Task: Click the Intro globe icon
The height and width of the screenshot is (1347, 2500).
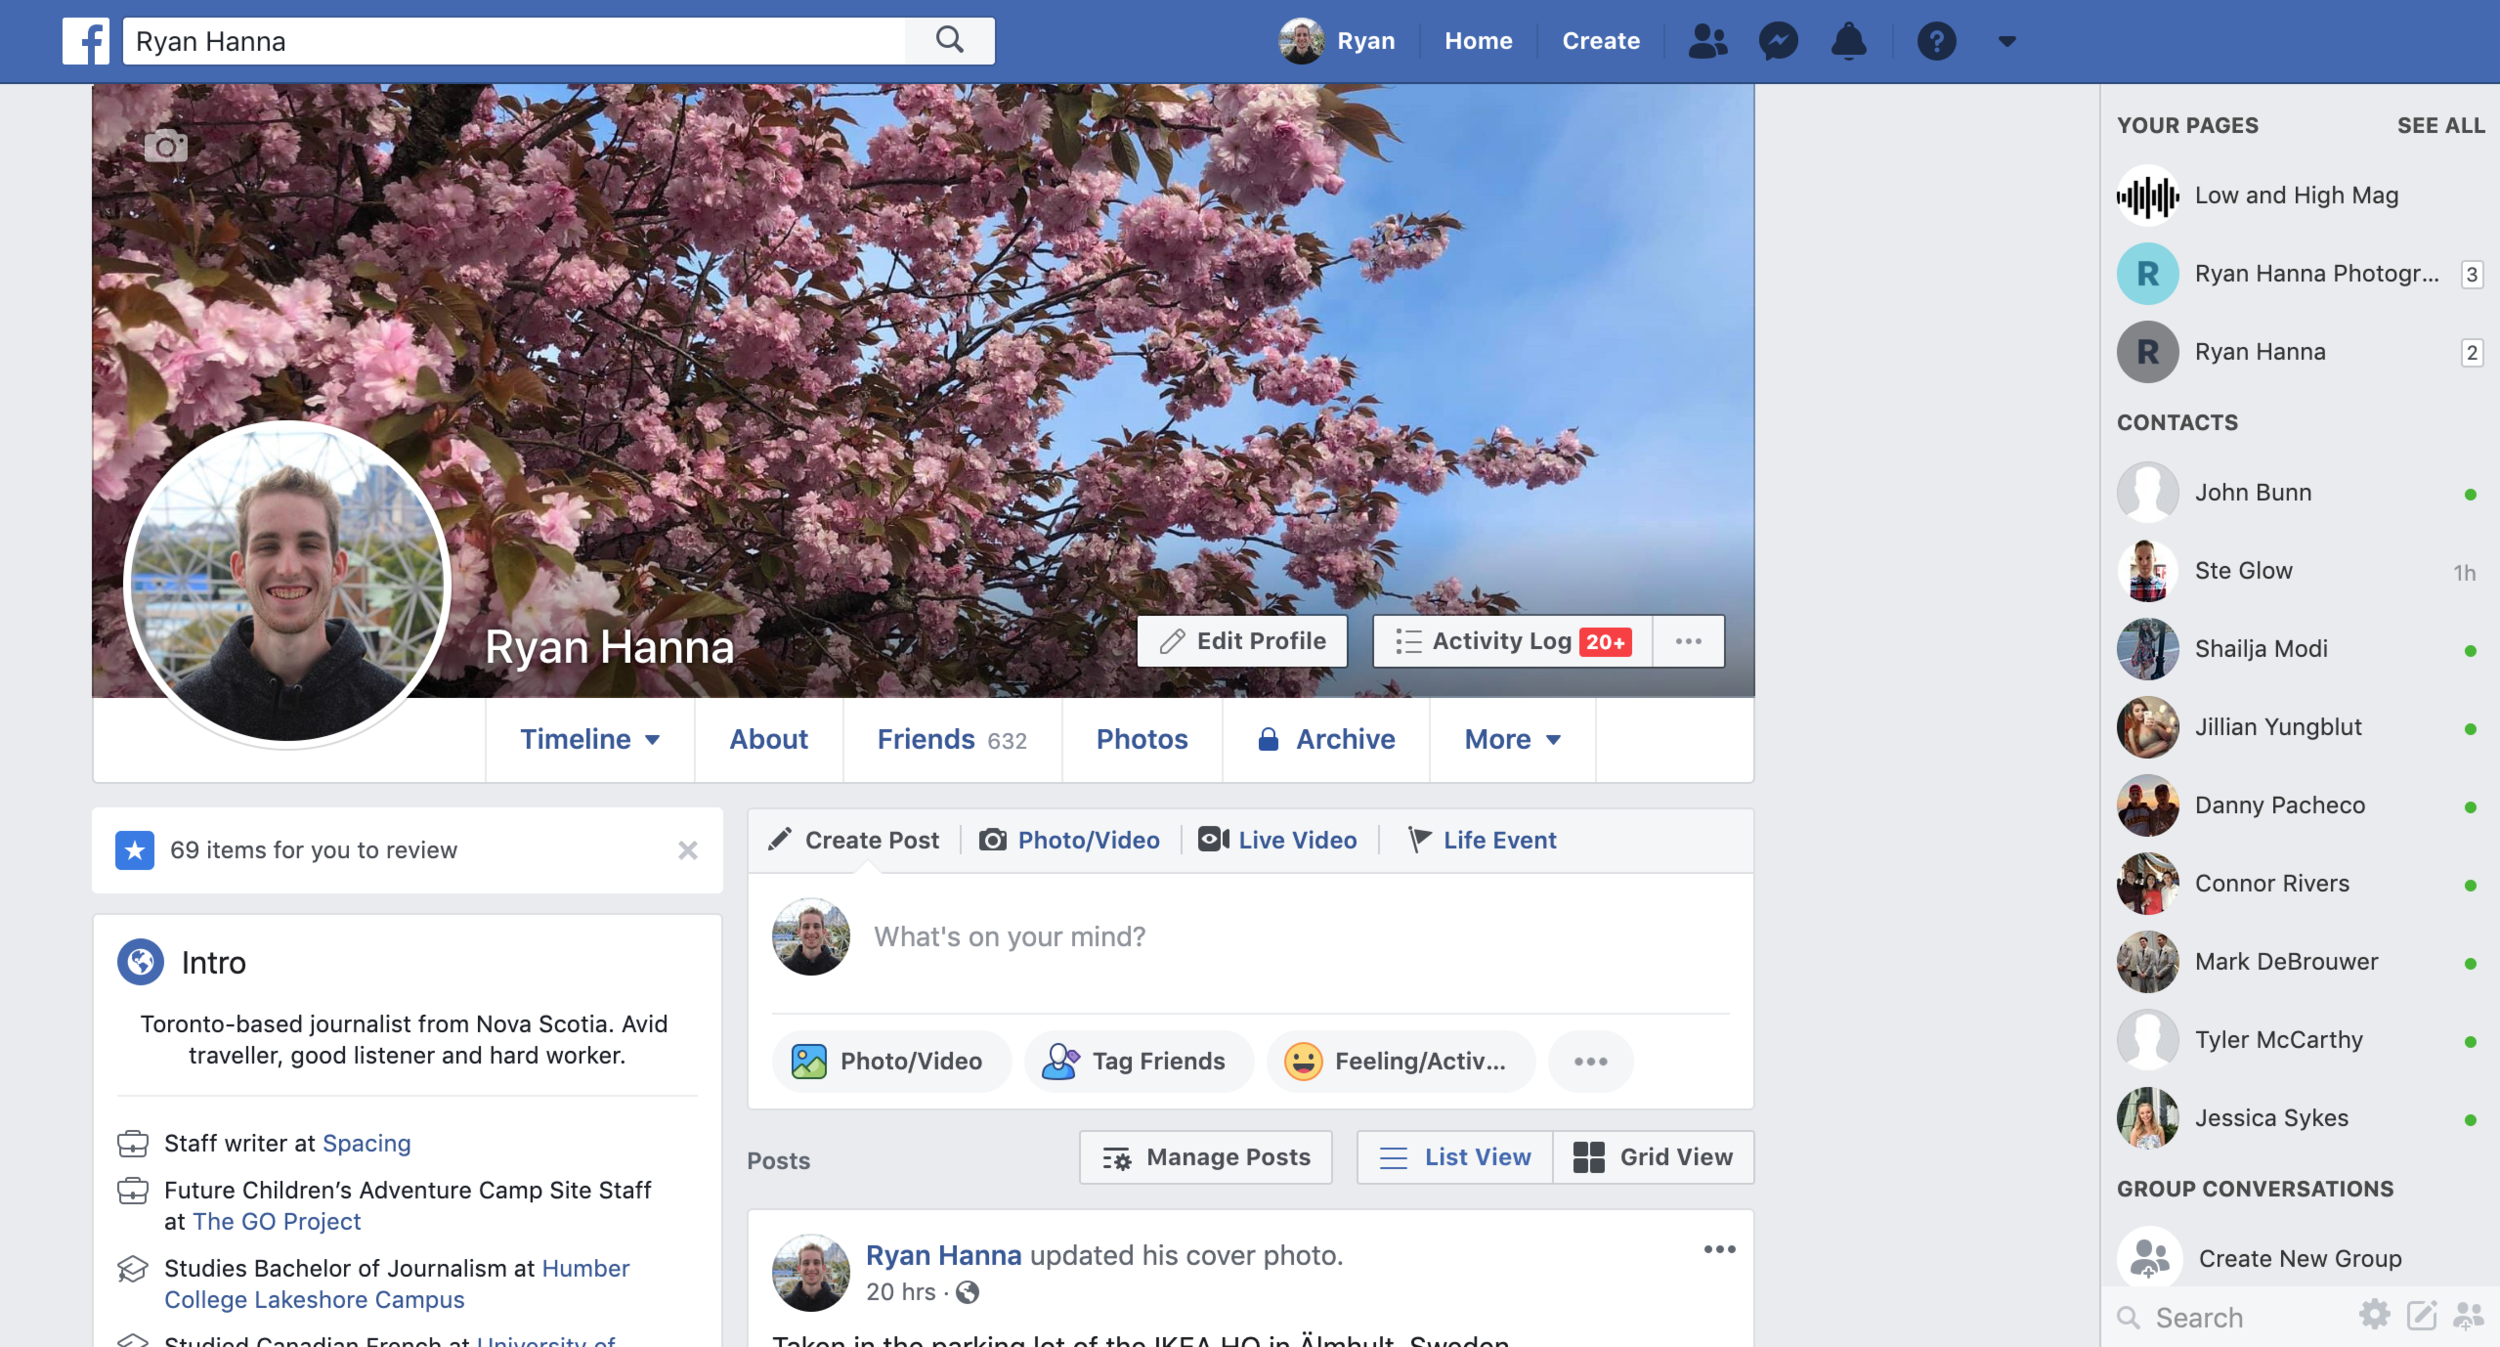Action: [141, 962]
